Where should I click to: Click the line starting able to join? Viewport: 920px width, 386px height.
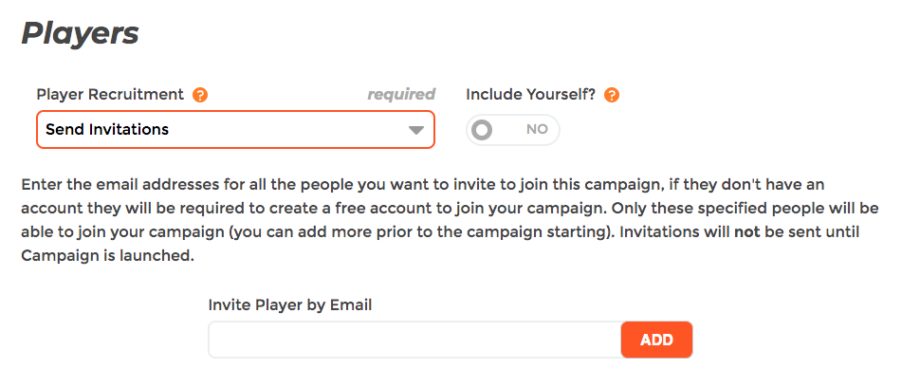(x=440, y=232)
